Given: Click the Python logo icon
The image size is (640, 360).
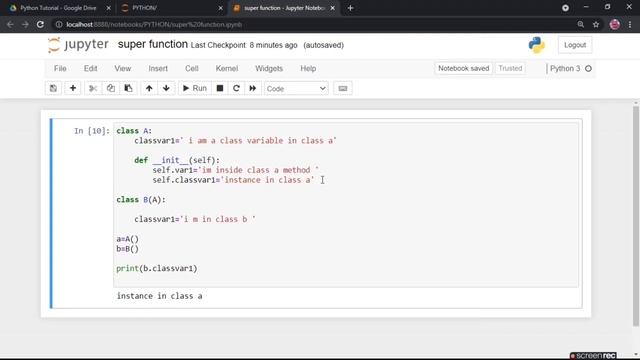Looking at the screenshot, I should click(536, 45).
